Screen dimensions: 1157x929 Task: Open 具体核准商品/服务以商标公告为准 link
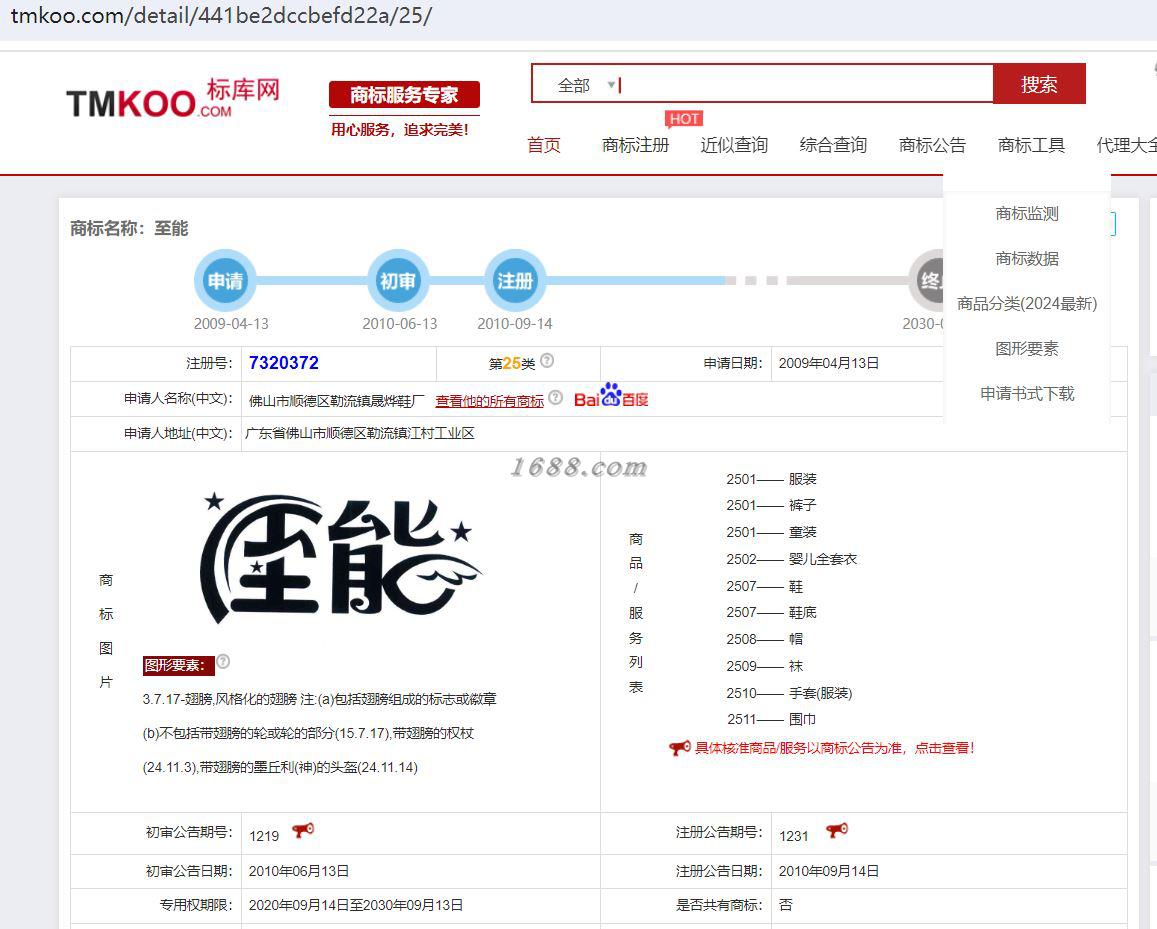pos(835,748)
